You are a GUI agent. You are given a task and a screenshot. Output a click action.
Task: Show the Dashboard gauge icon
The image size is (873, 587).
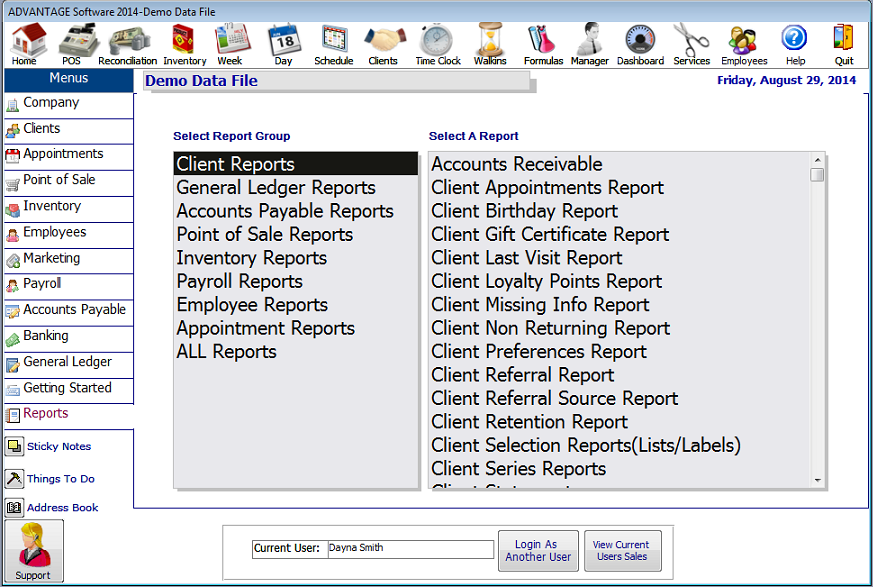(640, 45)
